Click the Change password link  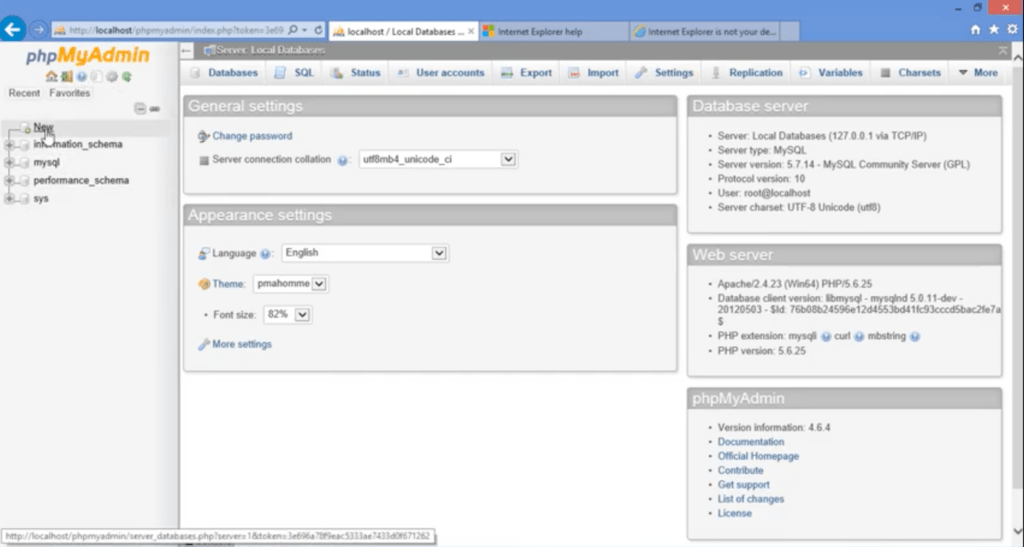(252, 136)
